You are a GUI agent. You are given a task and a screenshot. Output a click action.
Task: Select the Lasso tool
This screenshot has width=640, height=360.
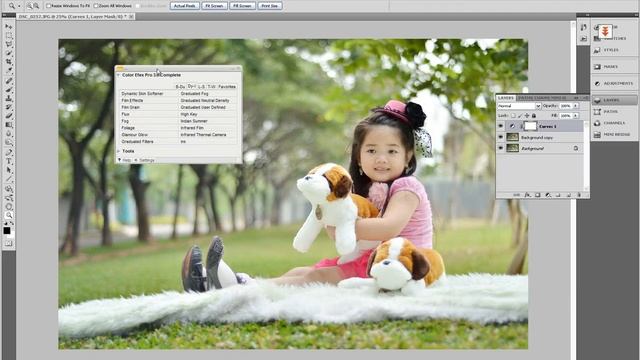9,44
